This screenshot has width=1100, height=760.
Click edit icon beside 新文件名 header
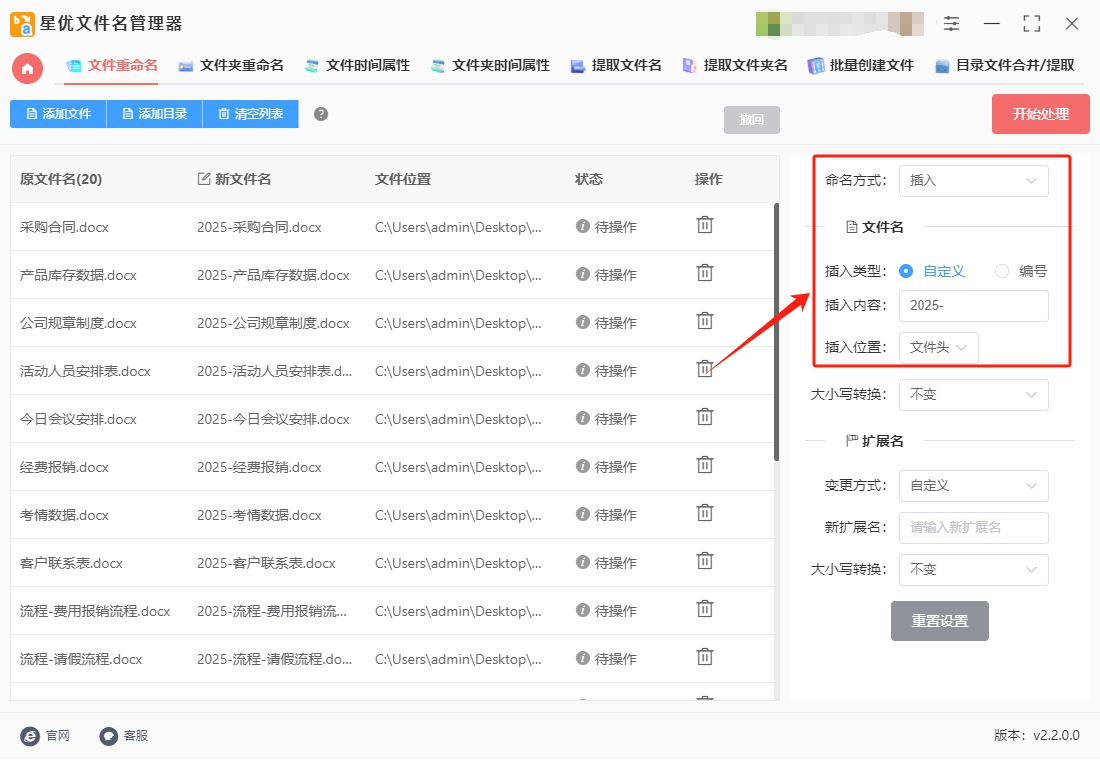click(x=203, y=179)
